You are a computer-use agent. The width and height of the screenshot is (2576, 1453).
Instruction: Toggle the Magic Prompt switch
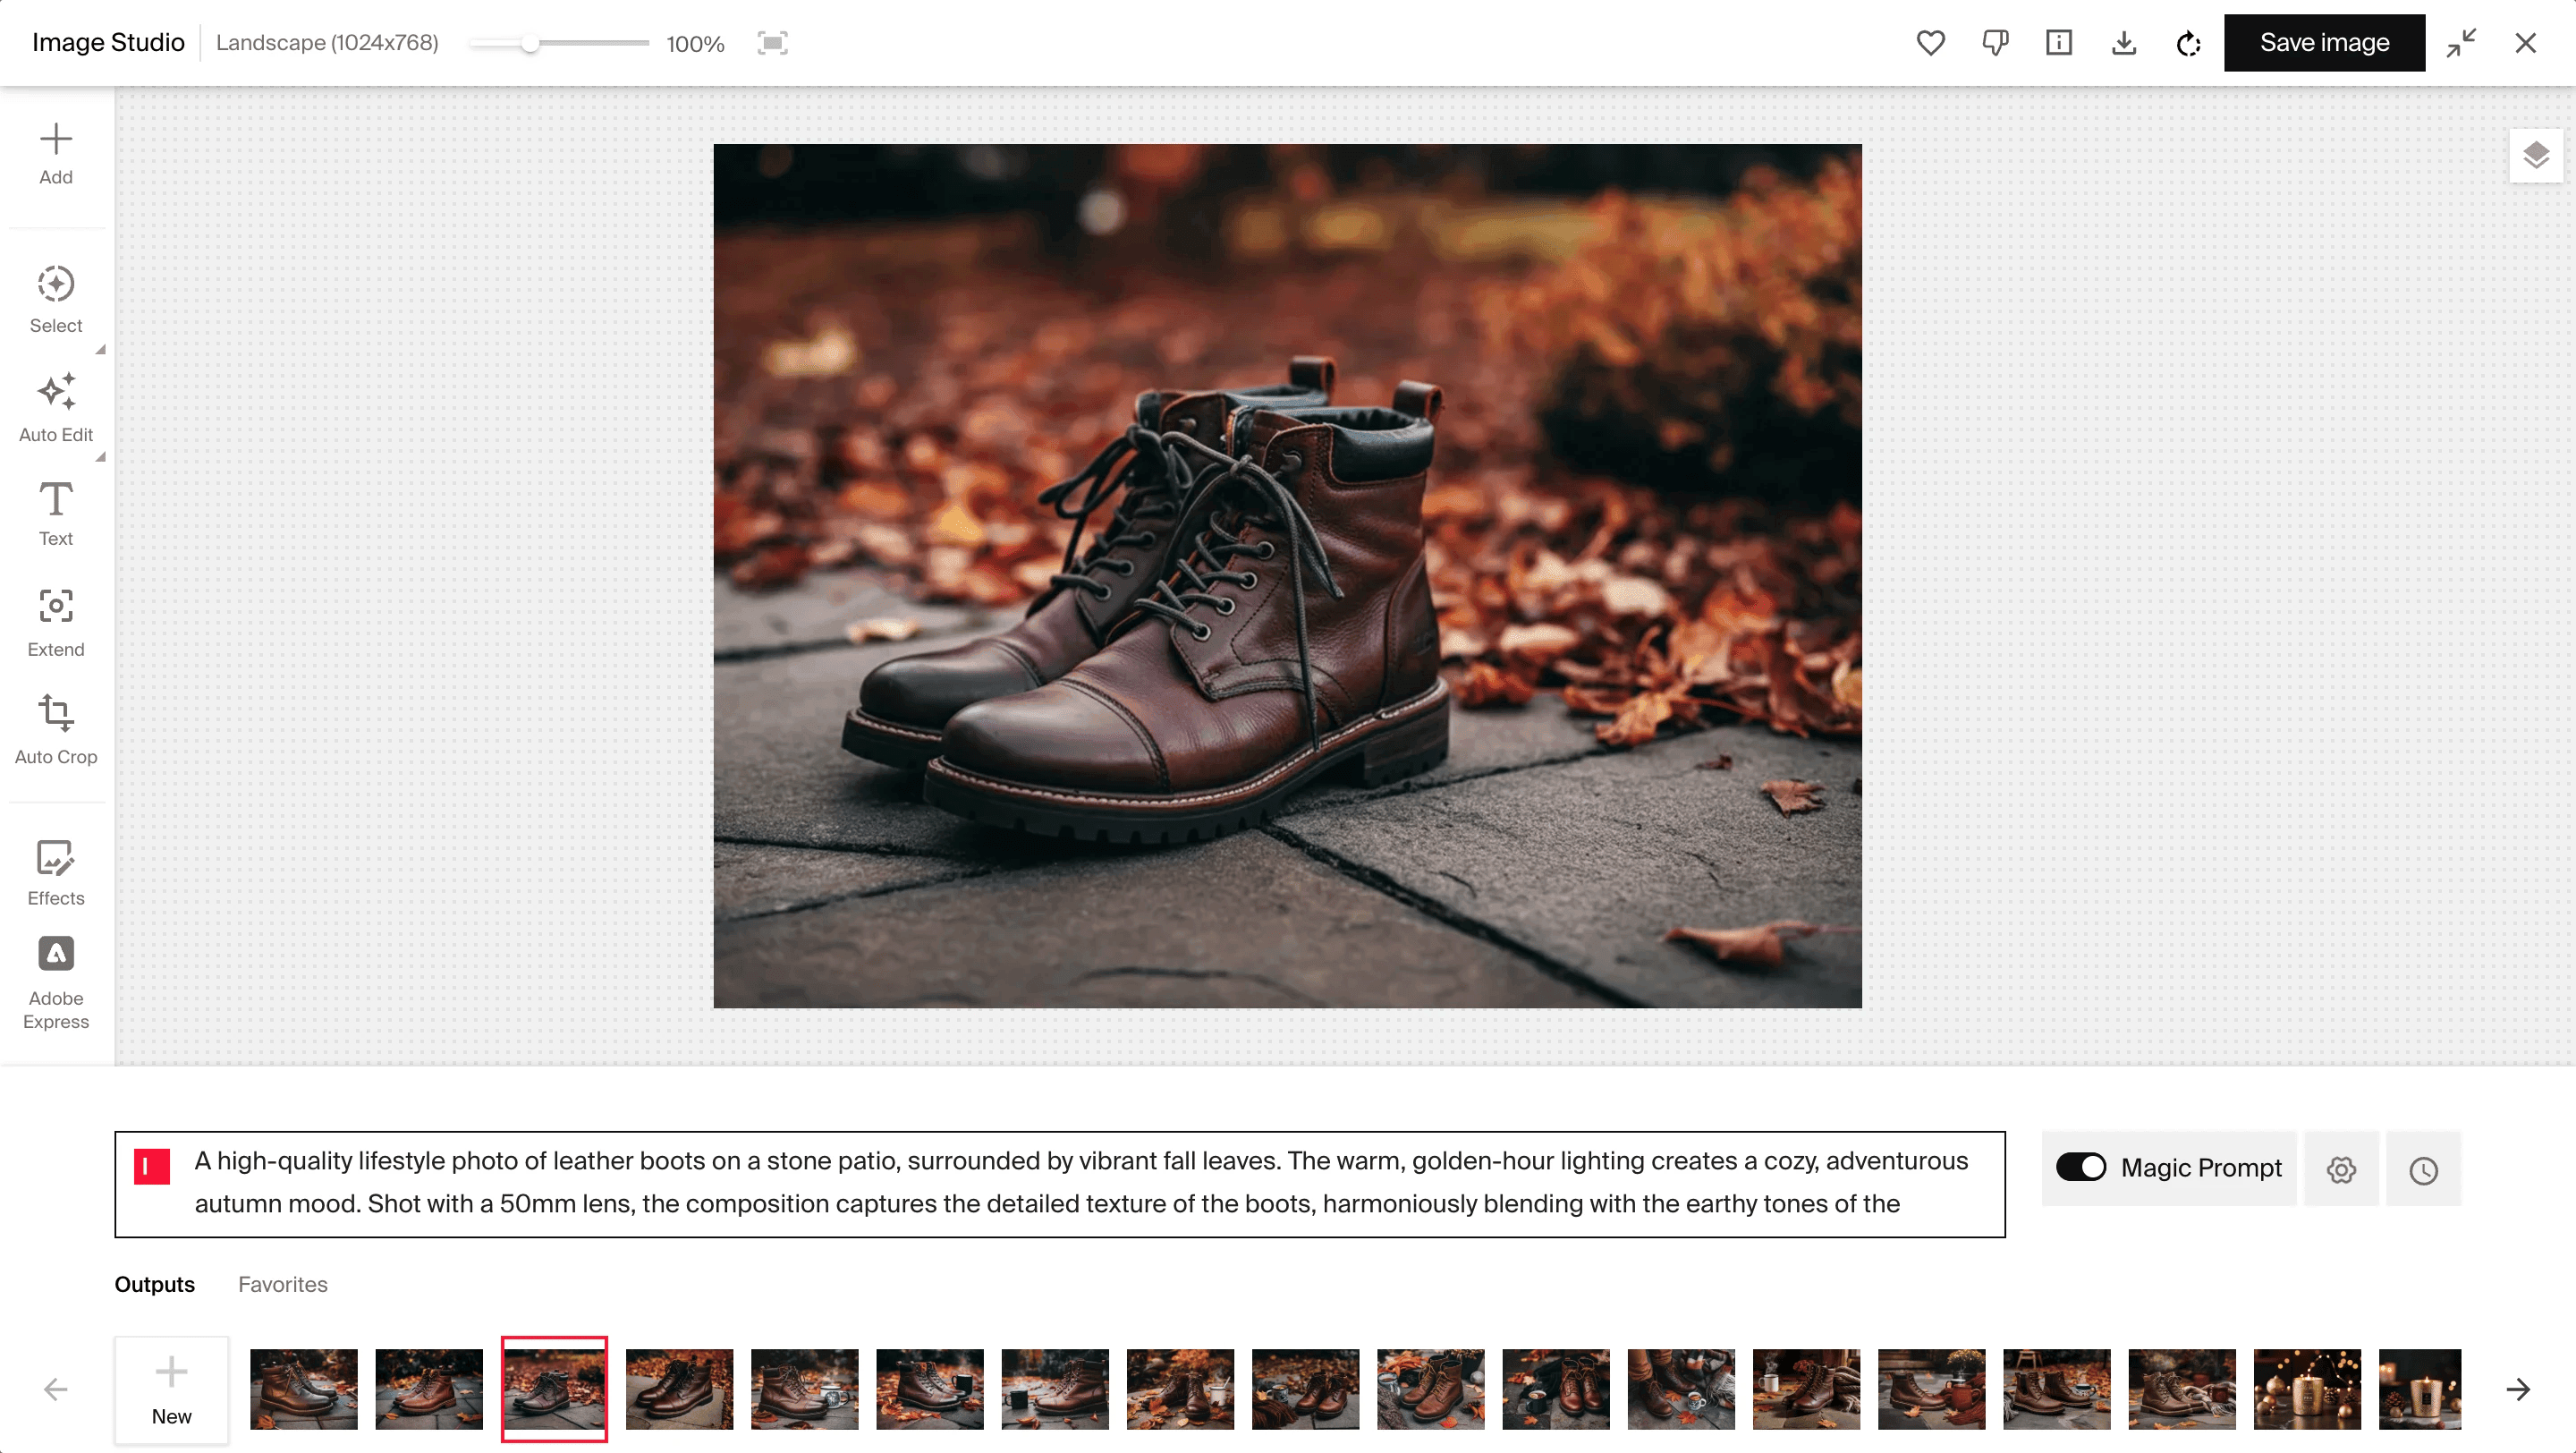pyautogui.click(x=2081, y=1167)
